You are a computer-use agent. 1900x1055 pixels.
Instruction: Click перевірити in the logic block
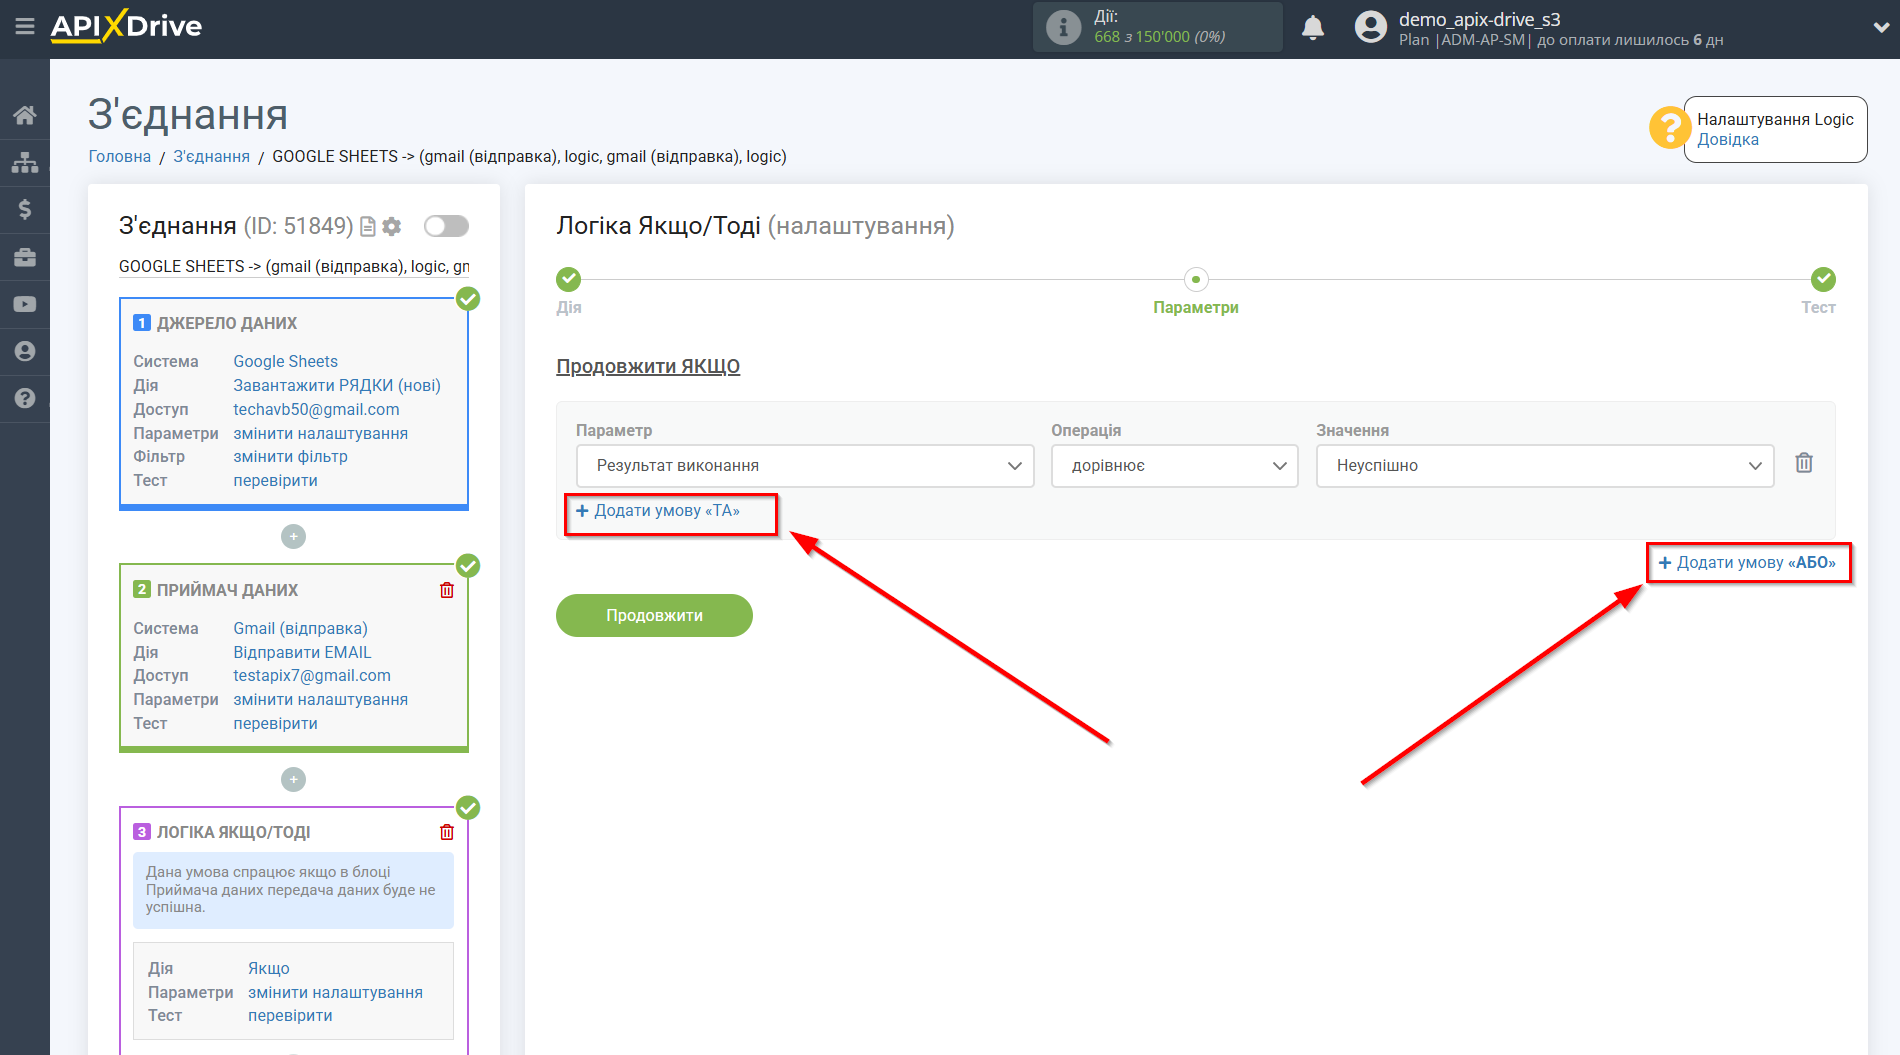[291, 1016]
